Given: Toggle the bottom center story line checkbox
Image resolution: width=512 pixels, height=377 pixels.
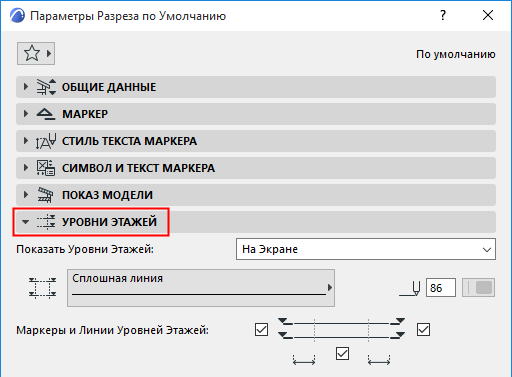Looking at the screenshot, I should [x=342, y=354].
